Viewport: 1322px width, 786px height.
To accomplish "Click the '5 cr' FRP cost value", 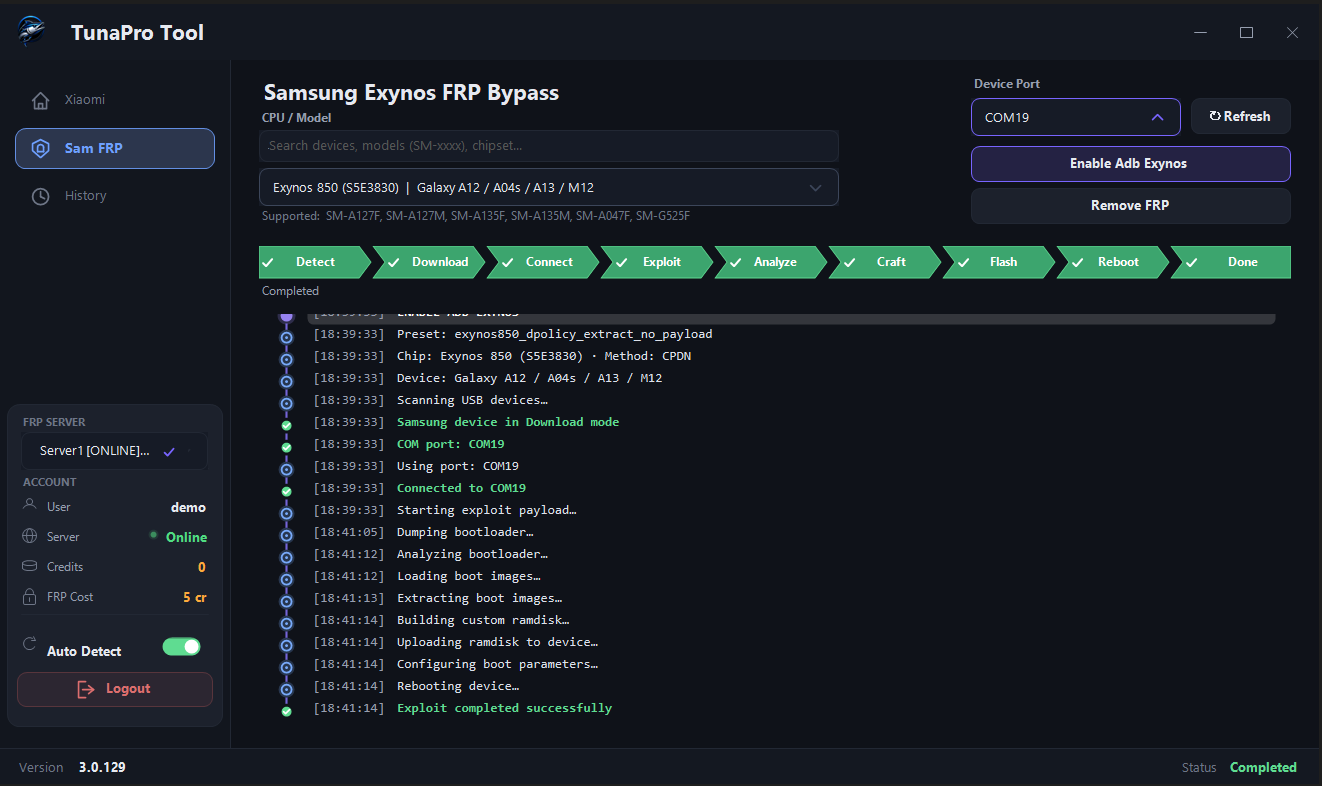I will [x=195, y=597].
